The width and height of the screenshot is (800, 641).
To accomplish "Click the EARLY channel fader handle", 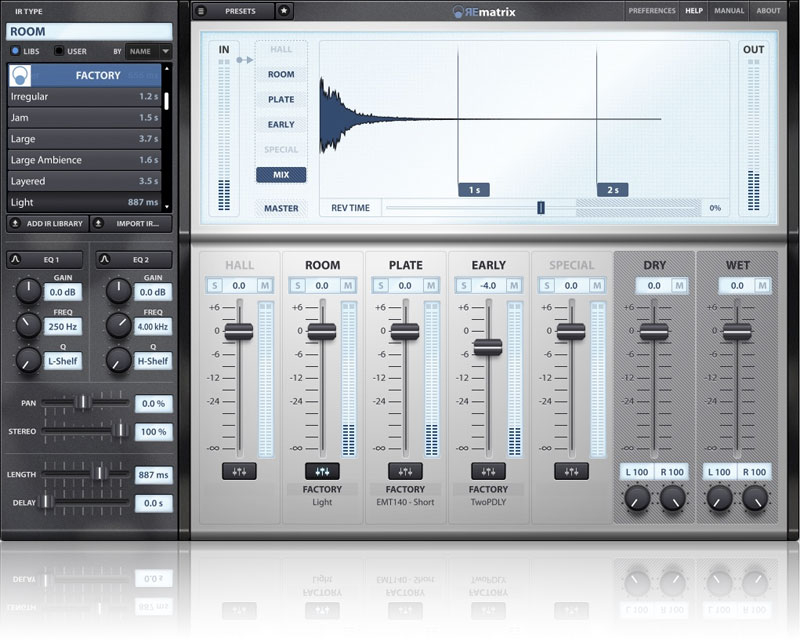I will pos(488,348).
